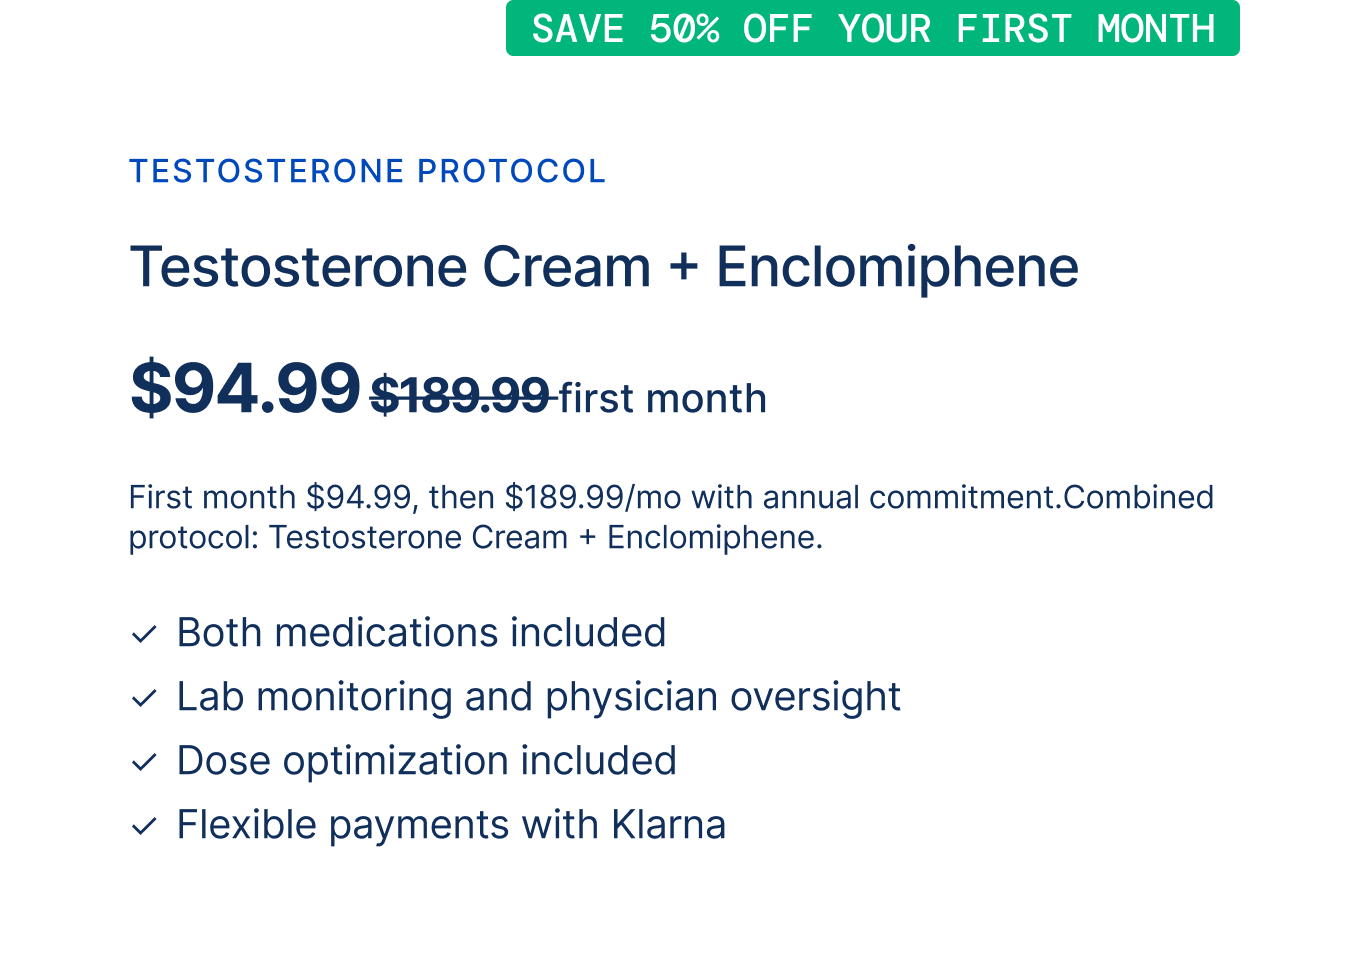
Task: Click the Lab monitoring checkmark icon
Action: [144, 698]
